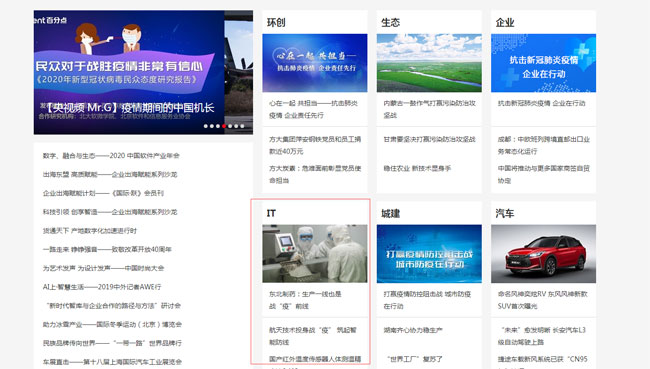Screen dimensions: 650x369
Task: Select the first carousel indicator dot
Action: click(x=205, y=126)
